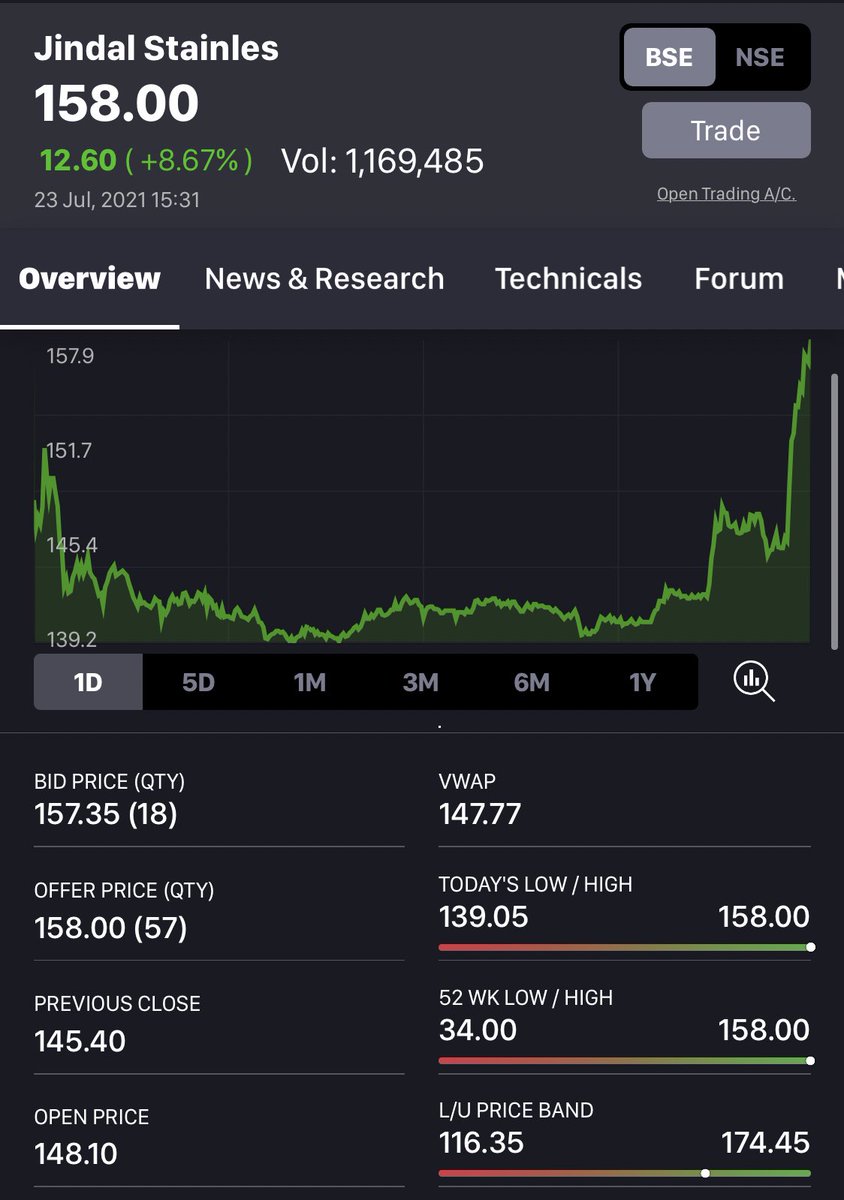Image resolution: width=844 pixels, height=1200 pixels.
Task: Click the Jindal Stainles stock title
Action: click(x=156, y=48)
